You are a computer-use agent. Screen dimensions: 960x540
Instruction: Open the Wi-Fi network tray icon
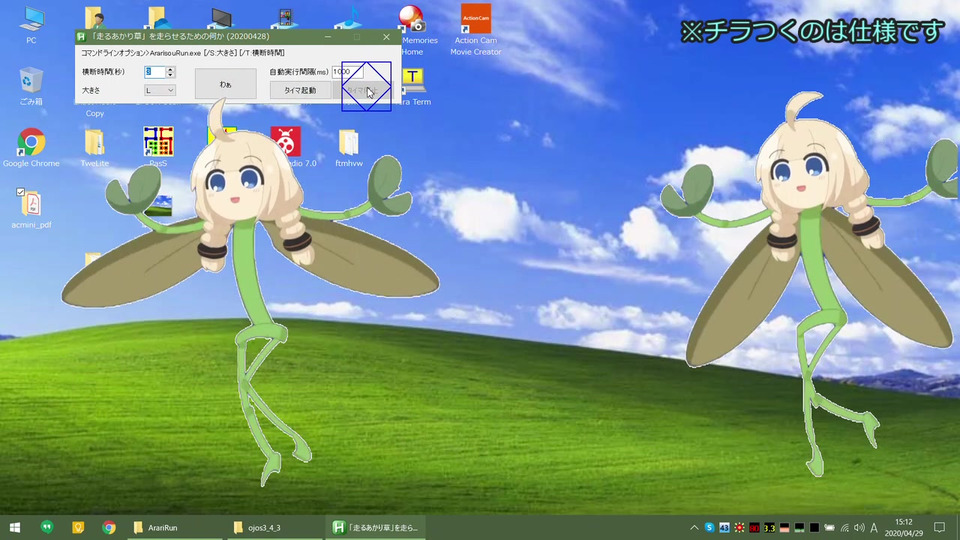pyautogui.click(x=844, y=528)
